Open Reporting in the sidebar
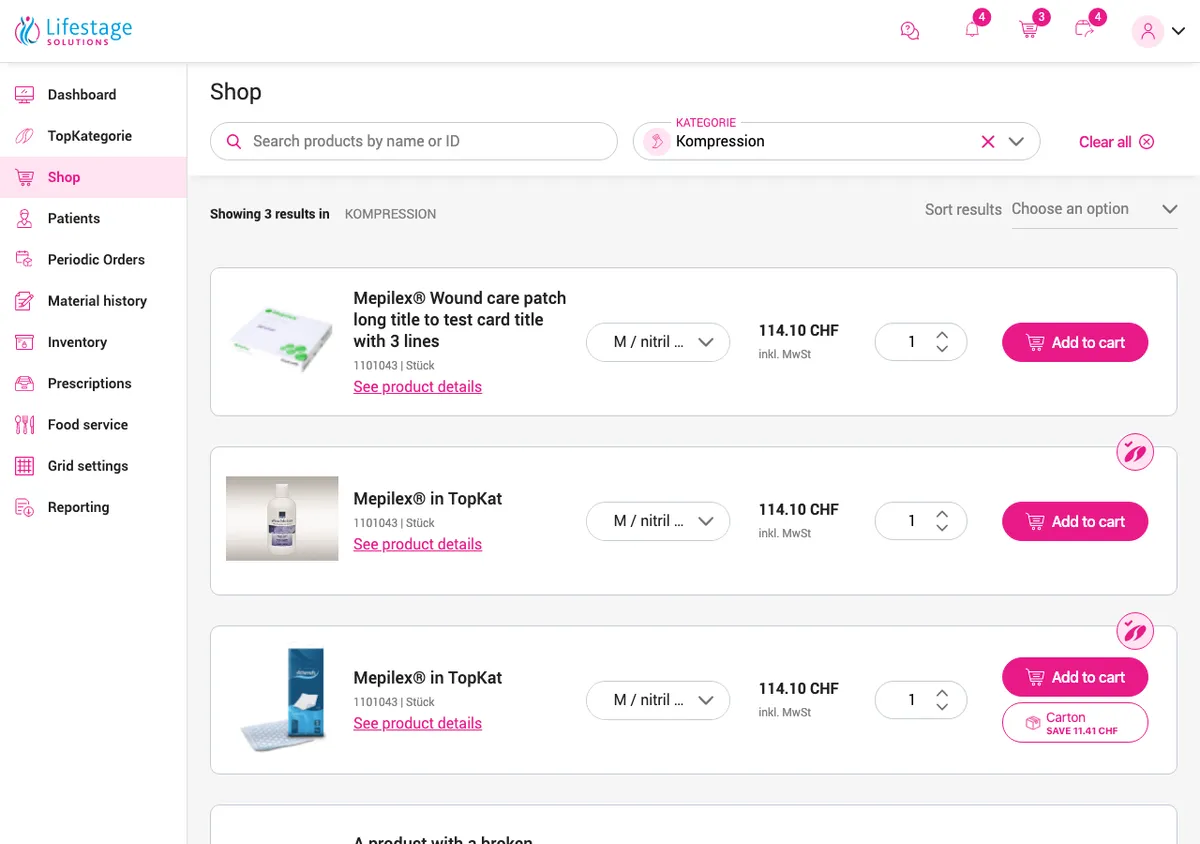 (x=93, y=507)
